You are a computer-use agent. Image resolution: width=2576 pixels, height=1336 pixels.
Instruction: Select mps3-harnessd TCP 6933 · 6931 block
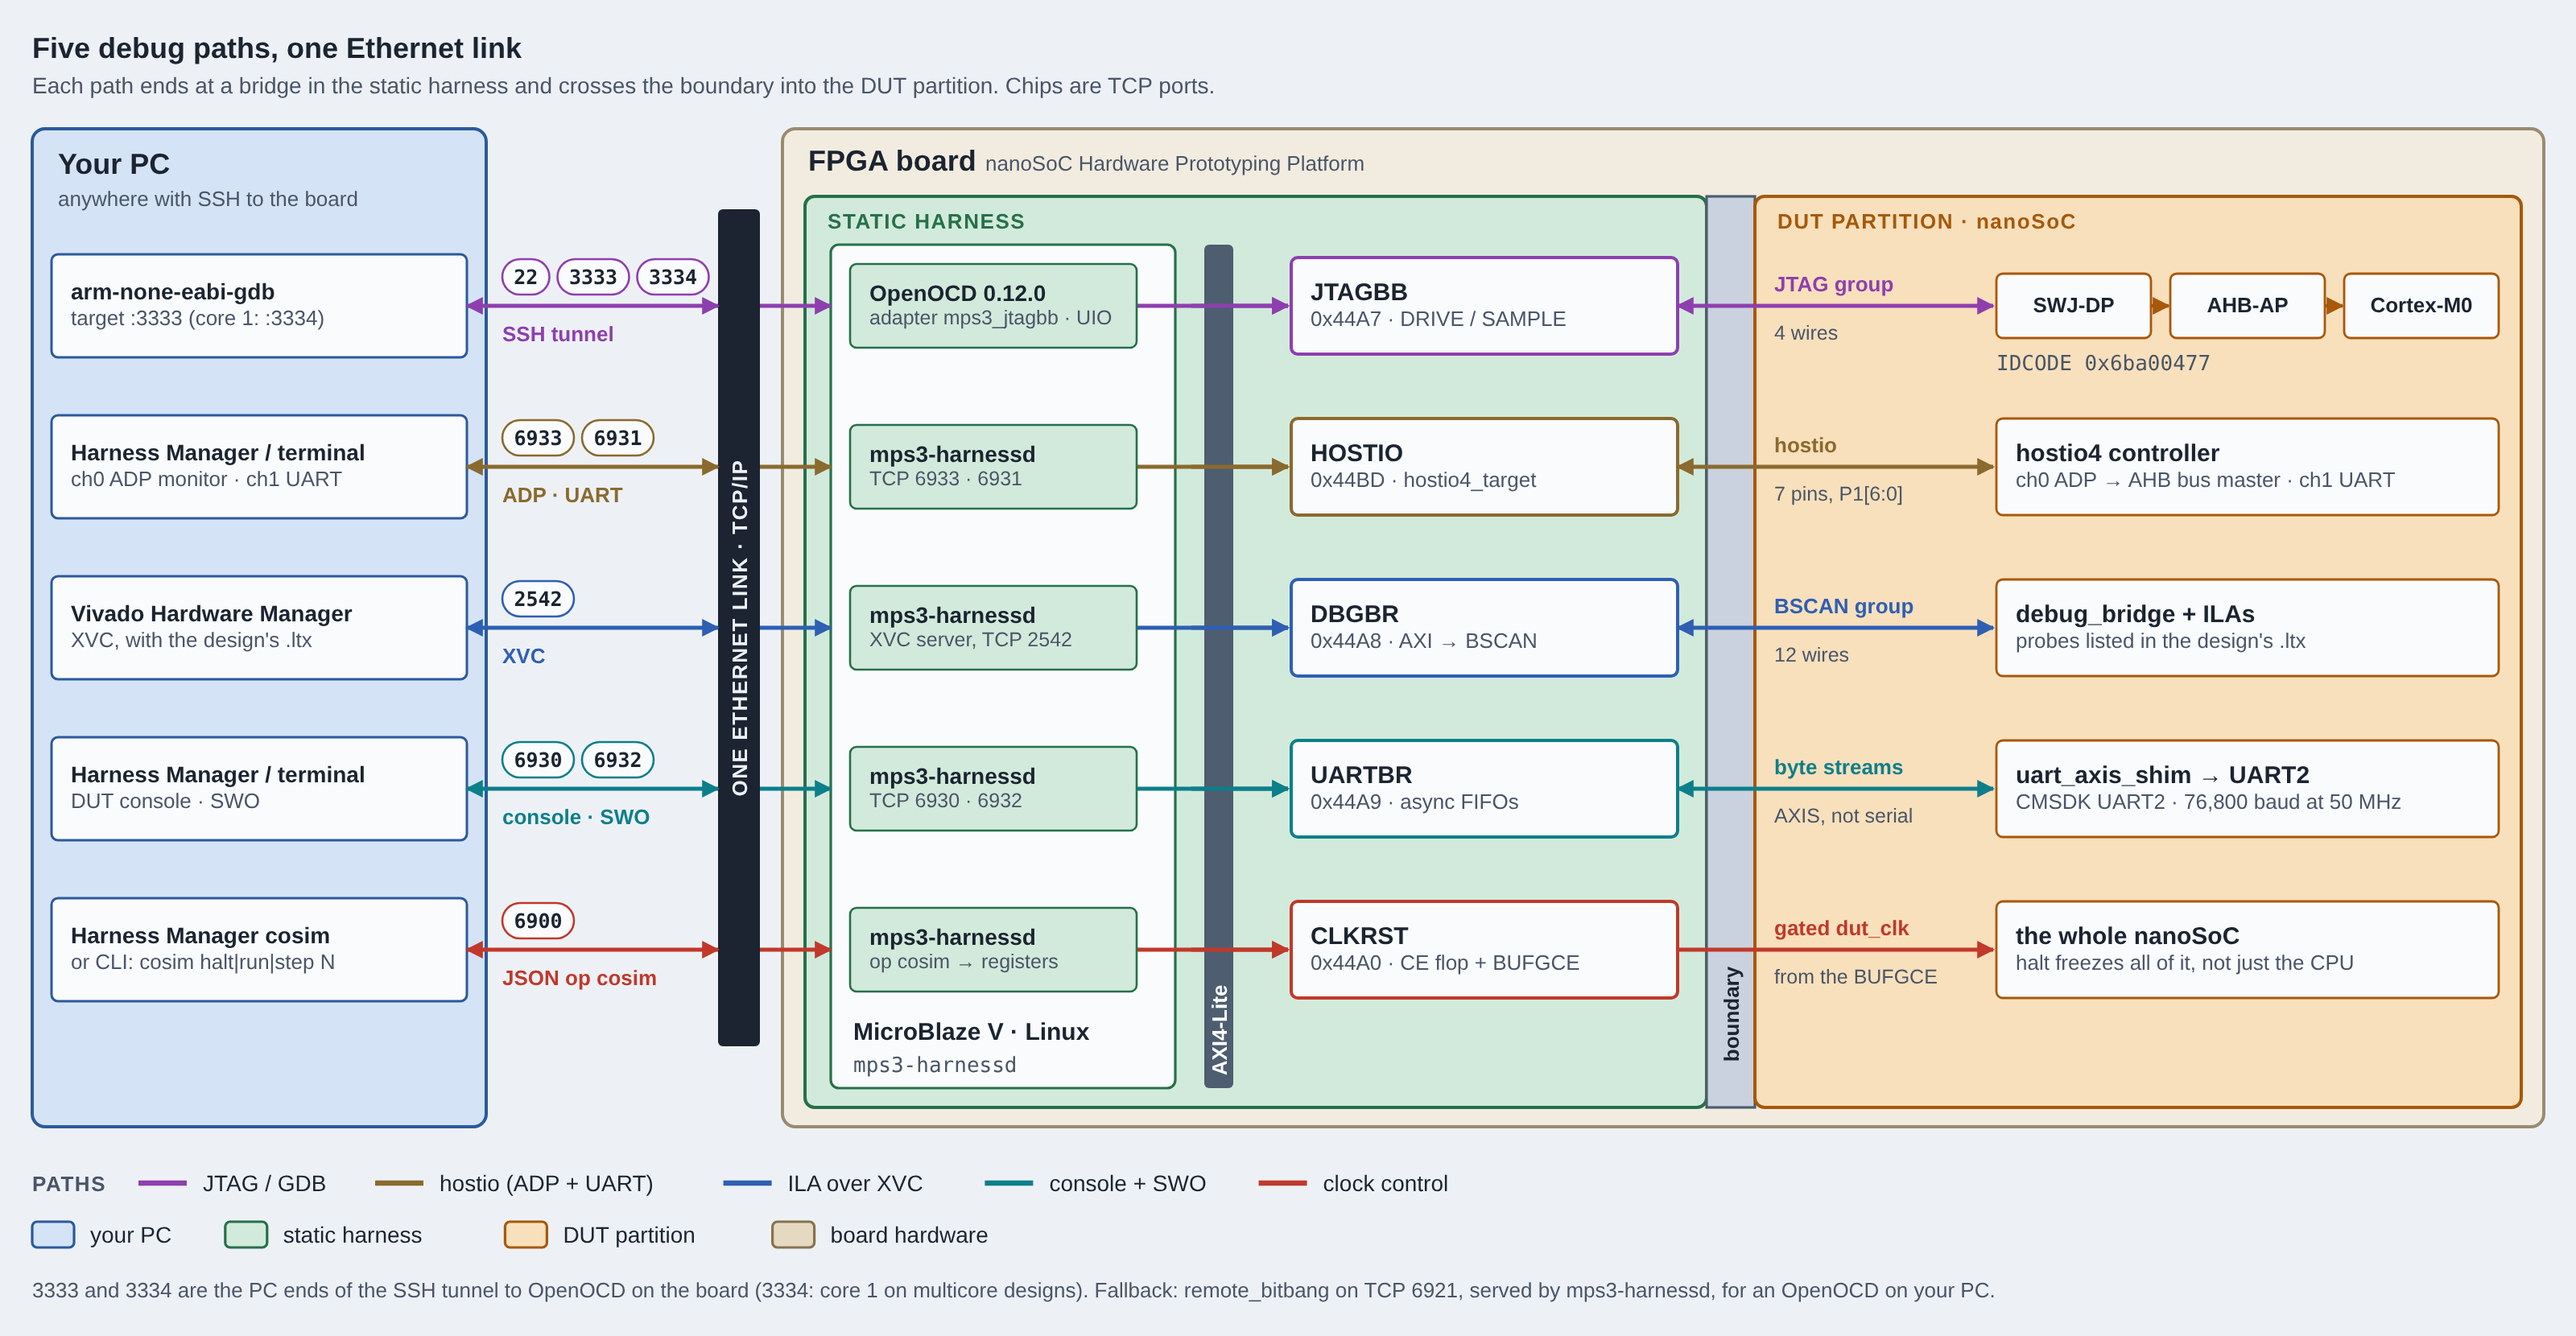993,466
